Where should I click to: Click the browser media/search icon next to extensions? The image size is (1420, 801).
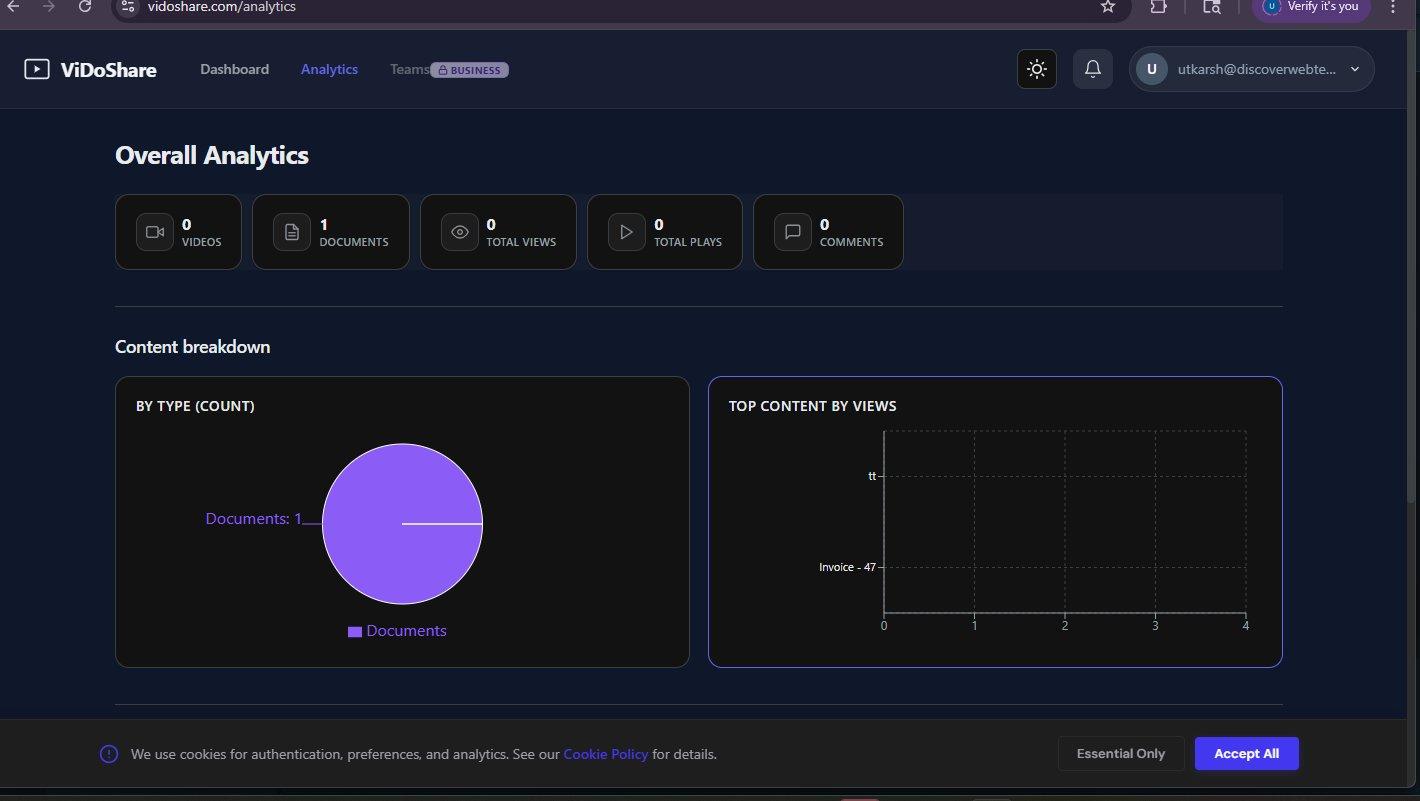pos(1211,6)
